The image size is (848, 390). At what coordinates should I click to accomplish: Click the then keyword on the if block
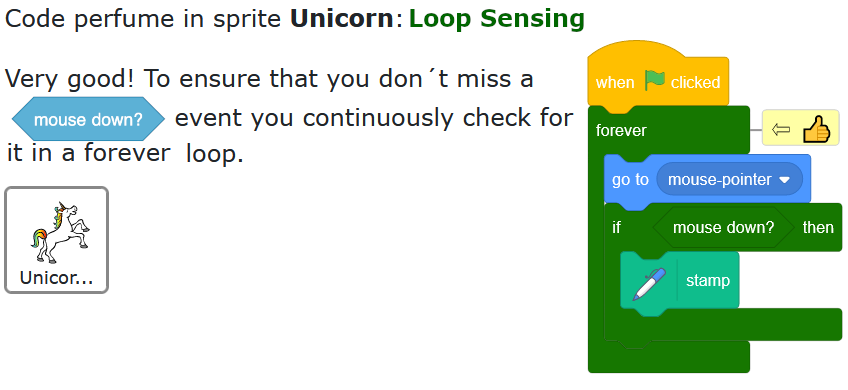818,227
